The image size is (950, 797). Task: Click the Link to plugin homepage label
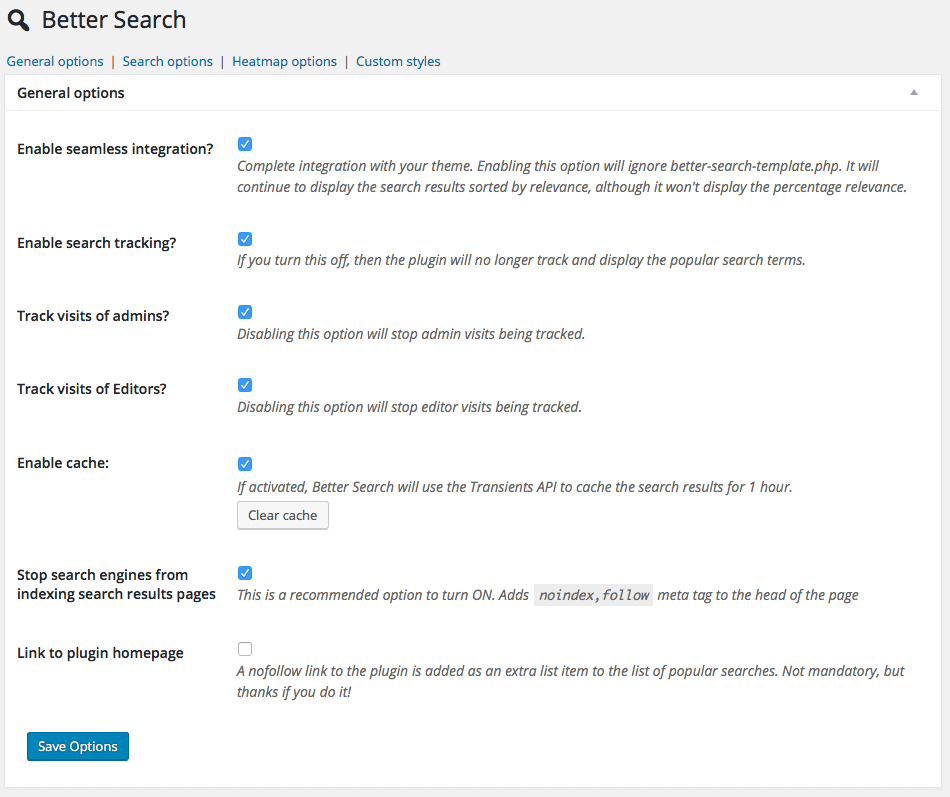click(100, 653)
